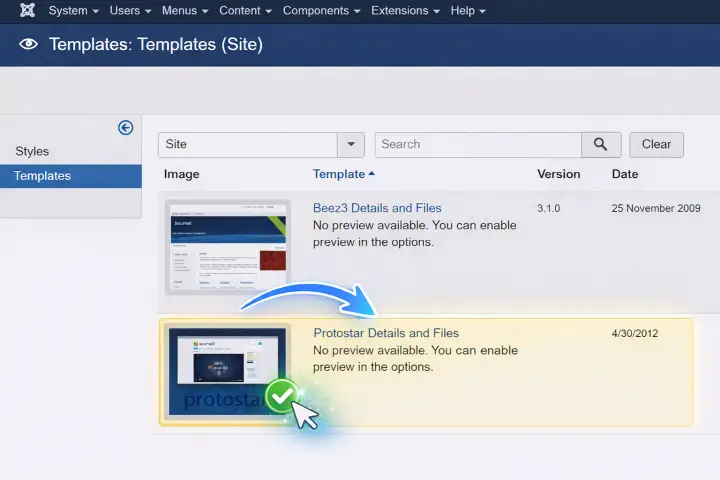The image size is (720, 480).
Task: Click the Image column header
Action: click(x=181, y=174)
